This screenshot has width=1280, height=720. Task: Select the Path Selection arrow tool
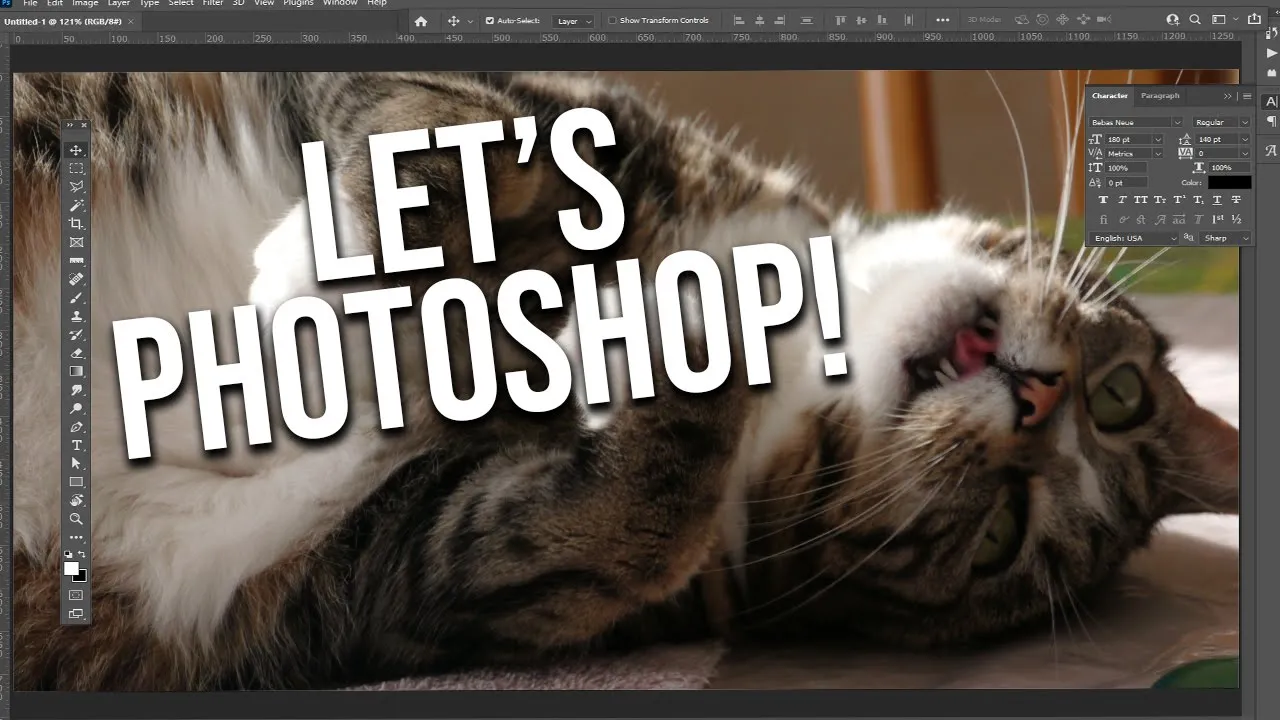click(76, 464)
